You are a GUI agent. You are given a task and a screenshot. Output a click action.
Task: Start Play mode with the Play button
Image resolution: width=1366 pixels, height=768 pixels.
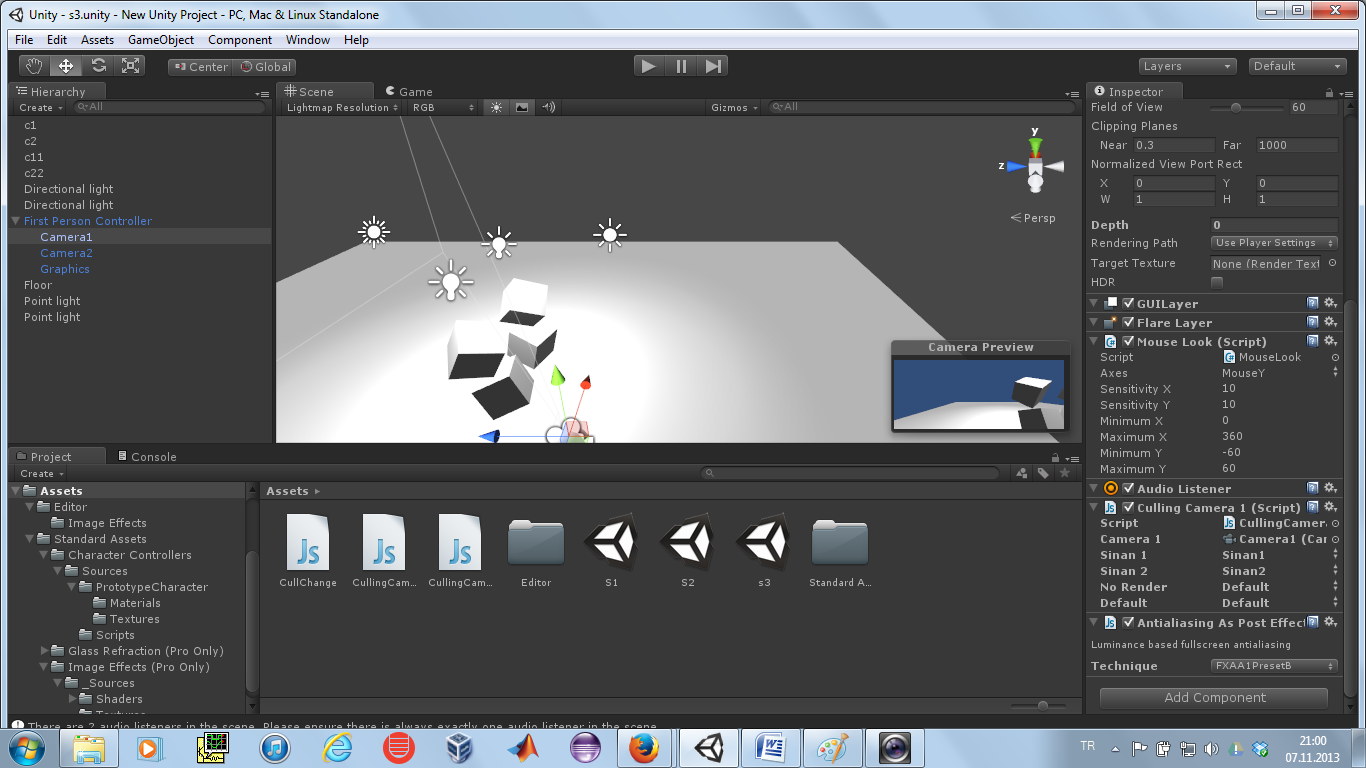(x=649, y=66)
